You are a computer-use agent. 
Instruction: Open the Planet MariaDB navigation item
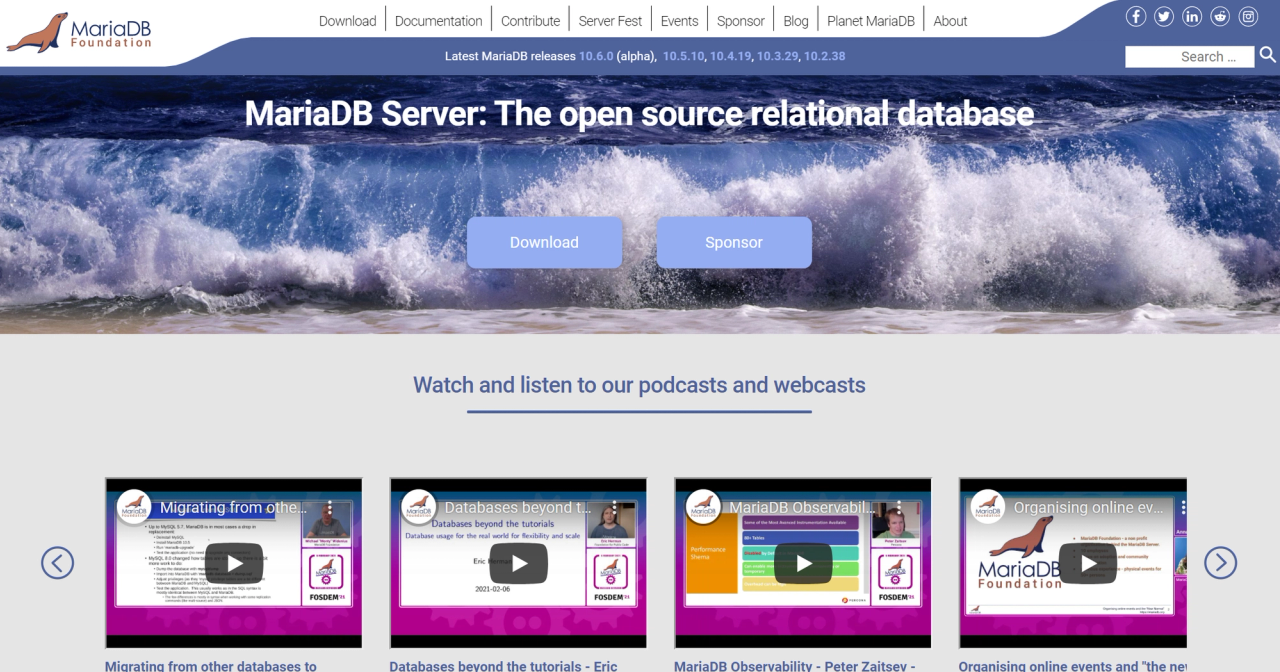(x=870, y=20)
